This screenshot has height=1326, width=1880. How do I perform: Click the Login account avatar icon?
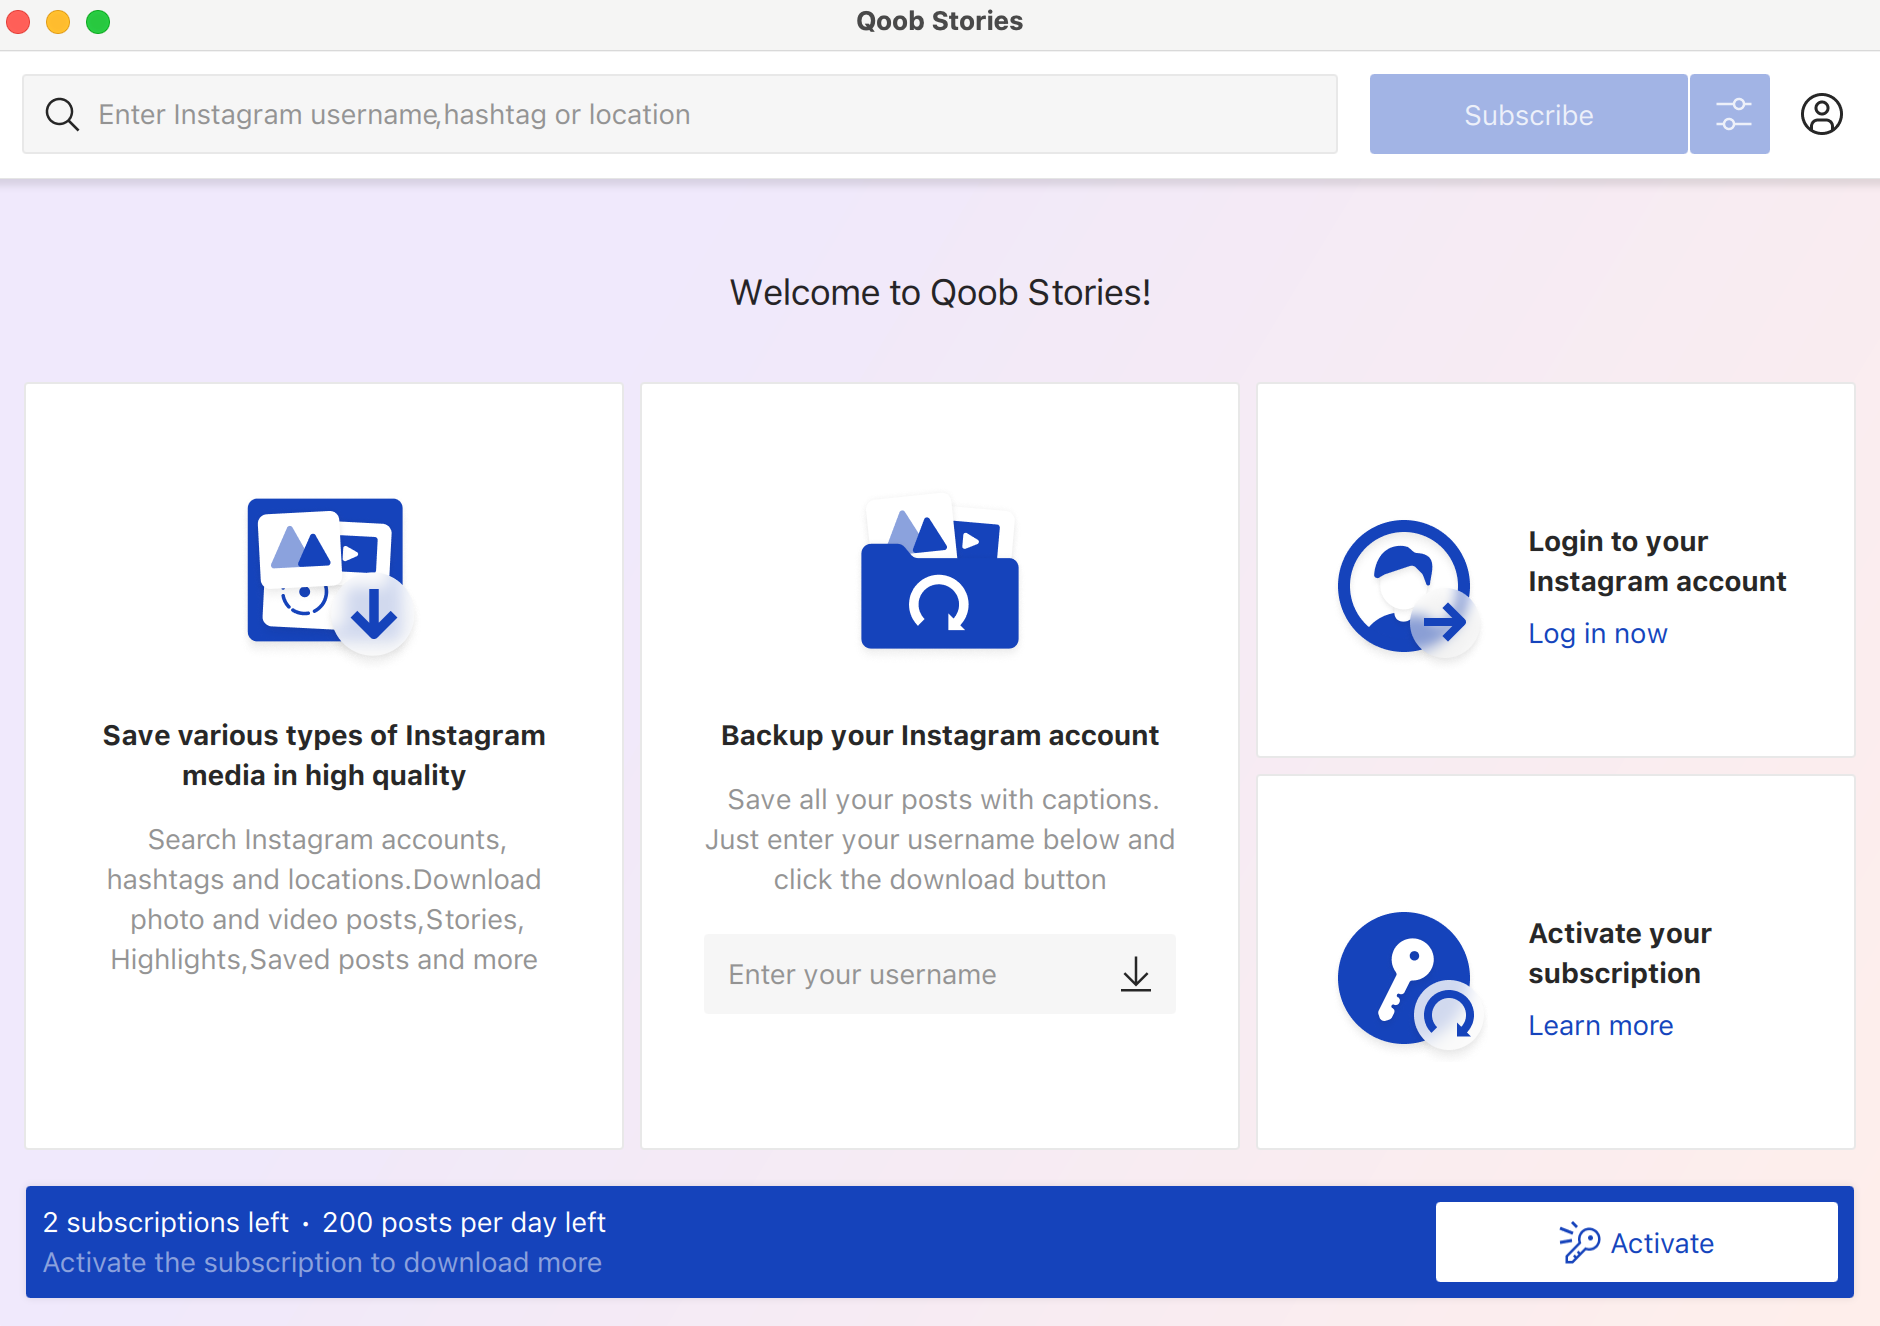click(1408, 588)
